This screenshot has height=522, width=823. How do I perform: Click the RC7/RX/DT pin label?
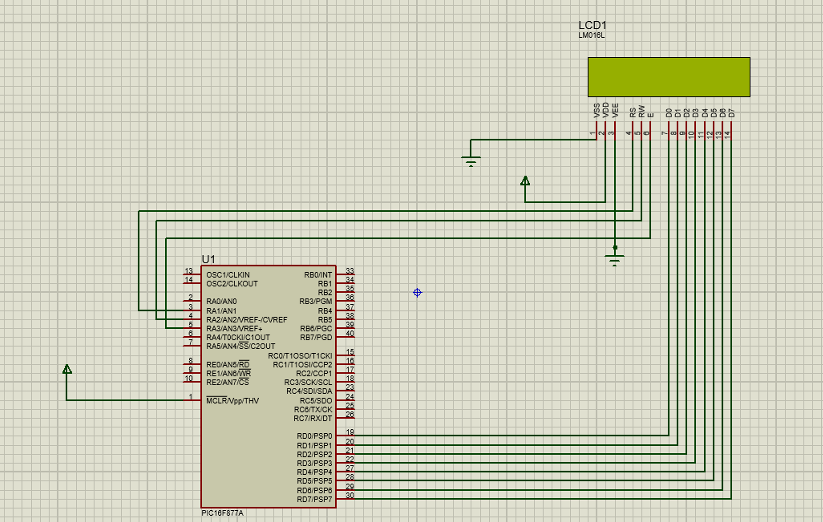[x=313, y=419]
